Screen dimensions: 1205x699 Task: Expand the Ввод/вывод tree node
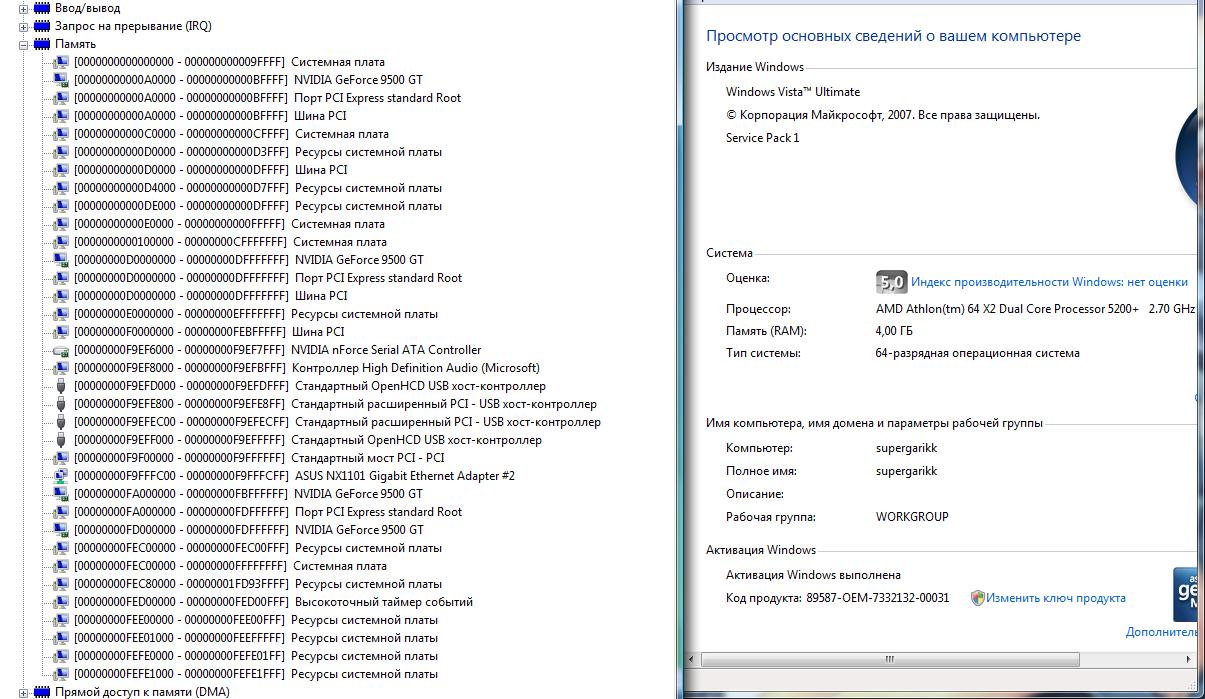[x=24, y=8]
